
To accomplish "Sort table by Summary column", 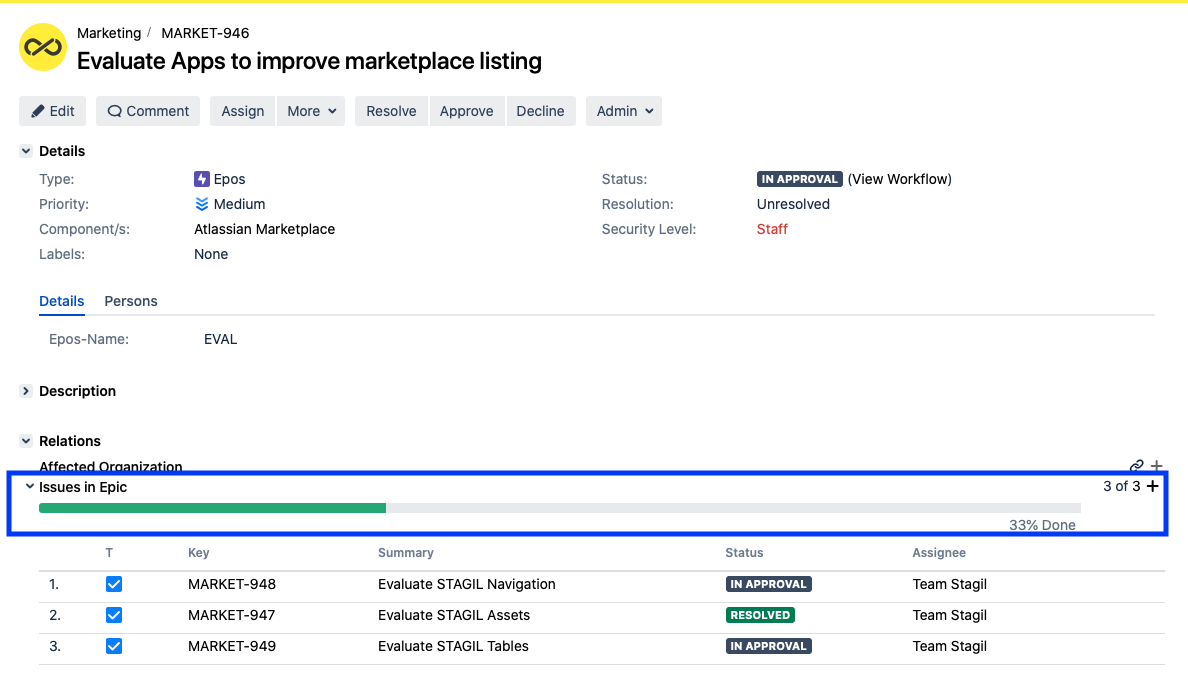I will [406, 553].
